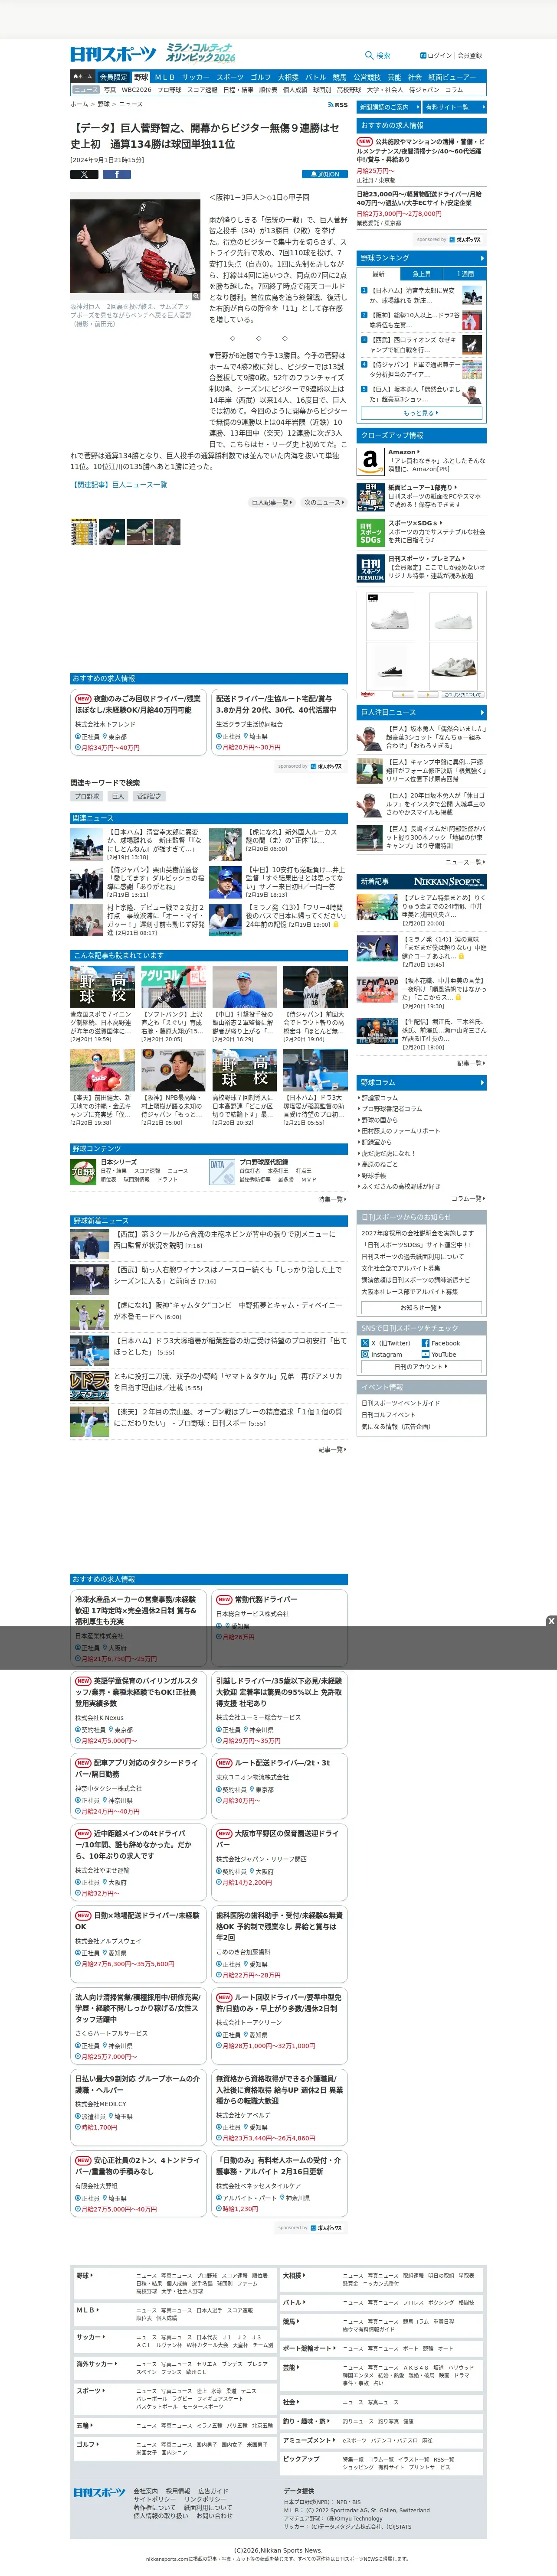Click the 日刊スポーツ・プレミアム PREMIUM icon

pyautogui.click(x=371, y=568)
